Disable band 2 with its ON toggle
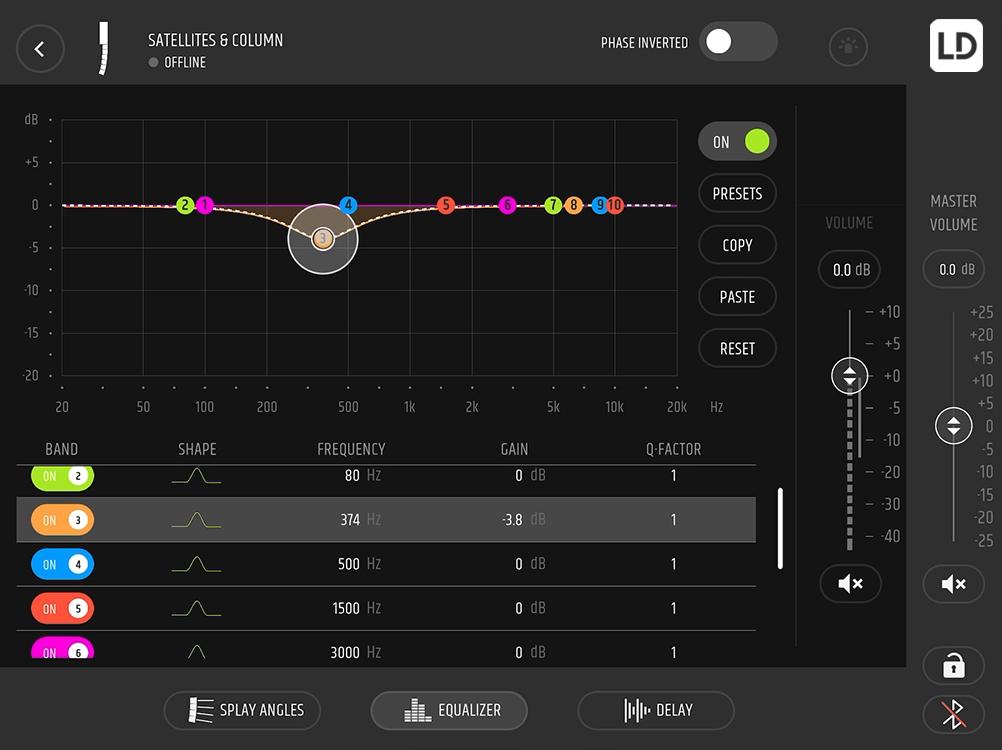Screen dimensions: 1002x750 (x=62, y=477)
